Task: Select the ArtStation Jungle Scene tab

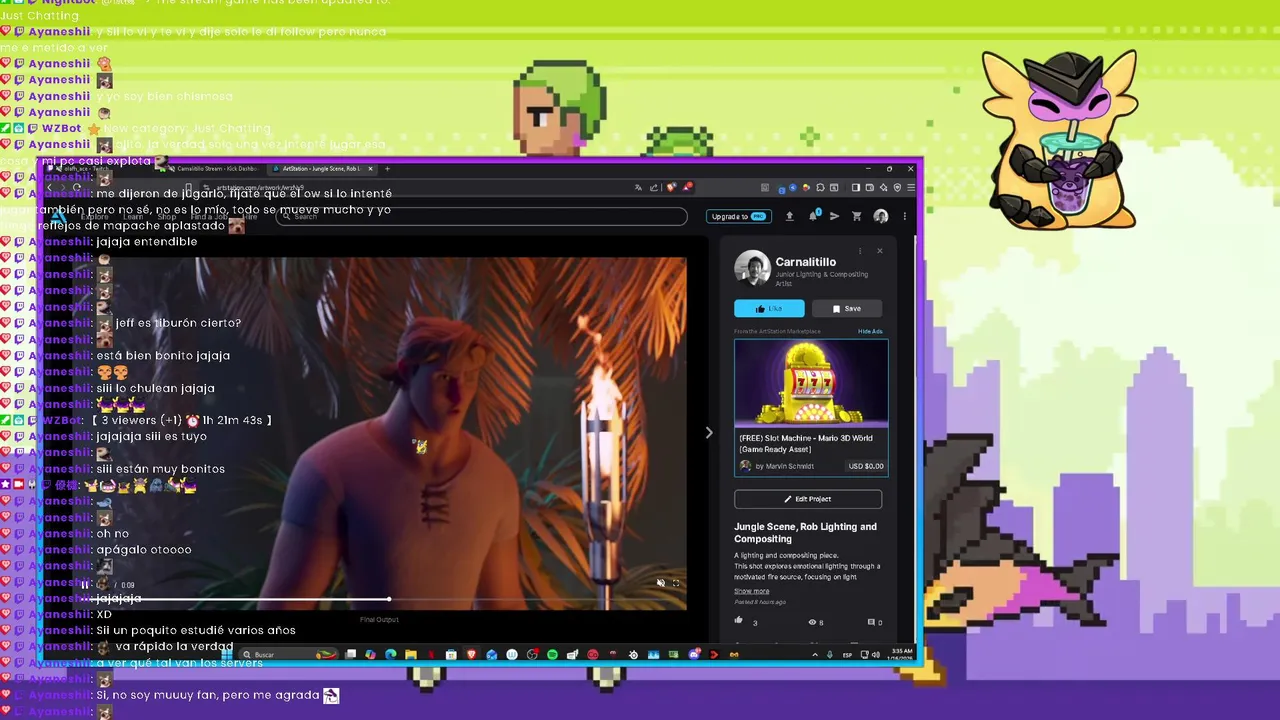Action: click(x=322, y=169)
